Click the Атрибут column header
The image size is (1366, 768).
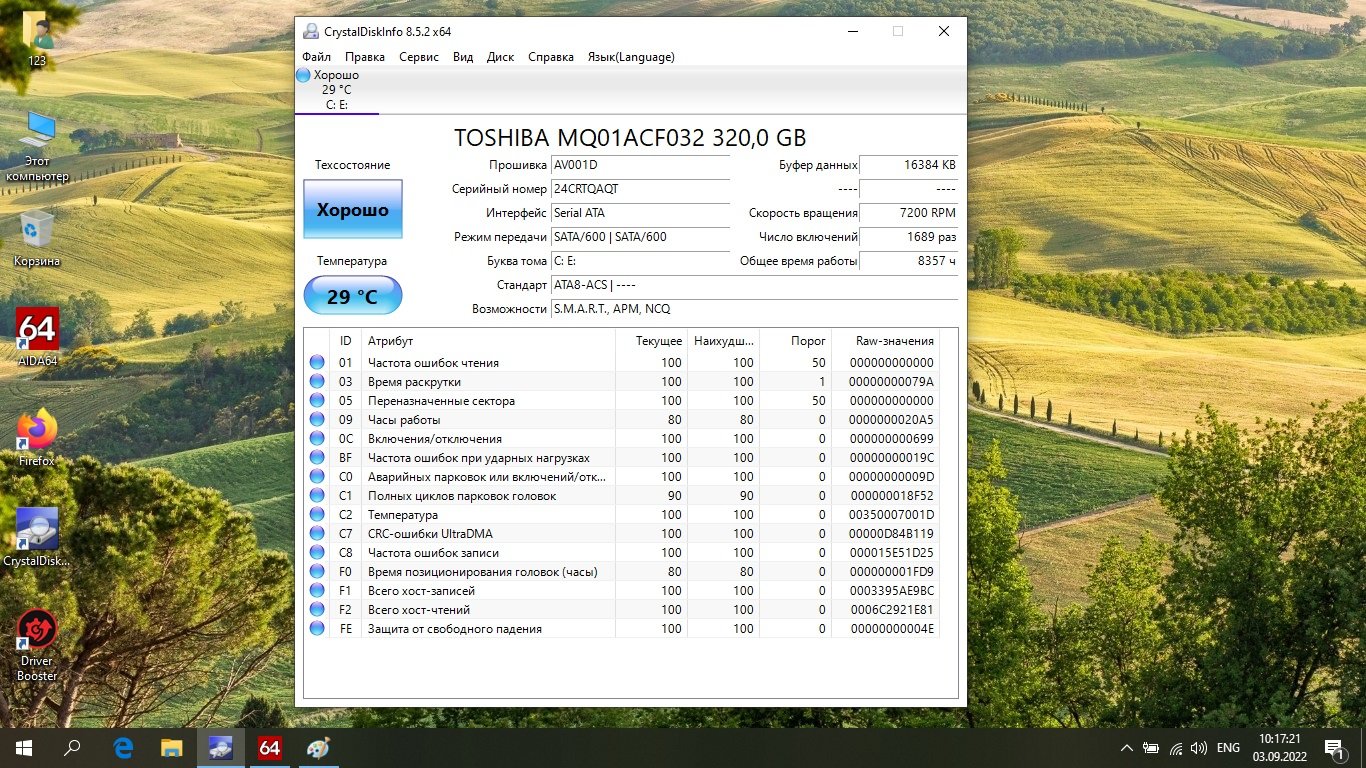click(x=488, y=341)
